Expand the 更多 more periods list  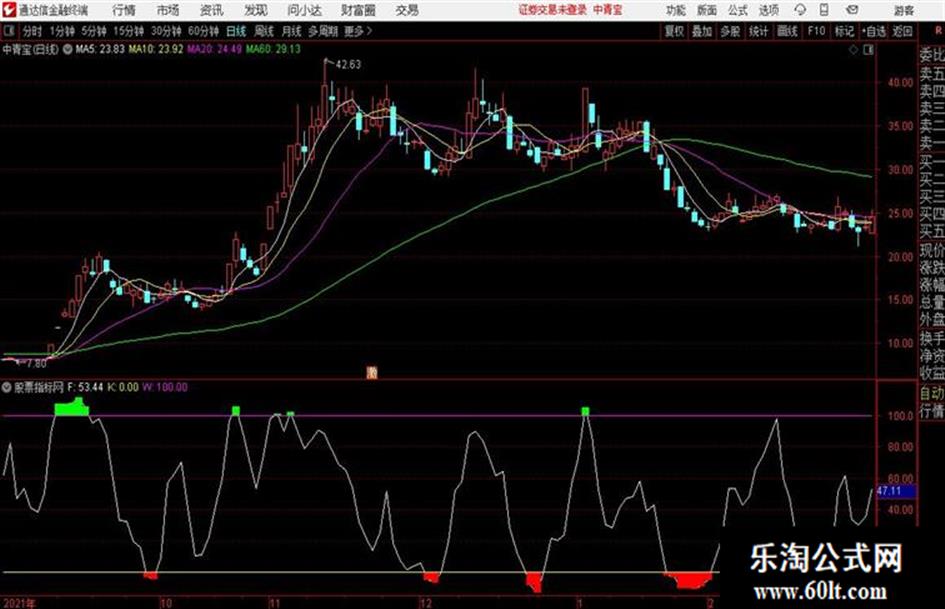358,31
